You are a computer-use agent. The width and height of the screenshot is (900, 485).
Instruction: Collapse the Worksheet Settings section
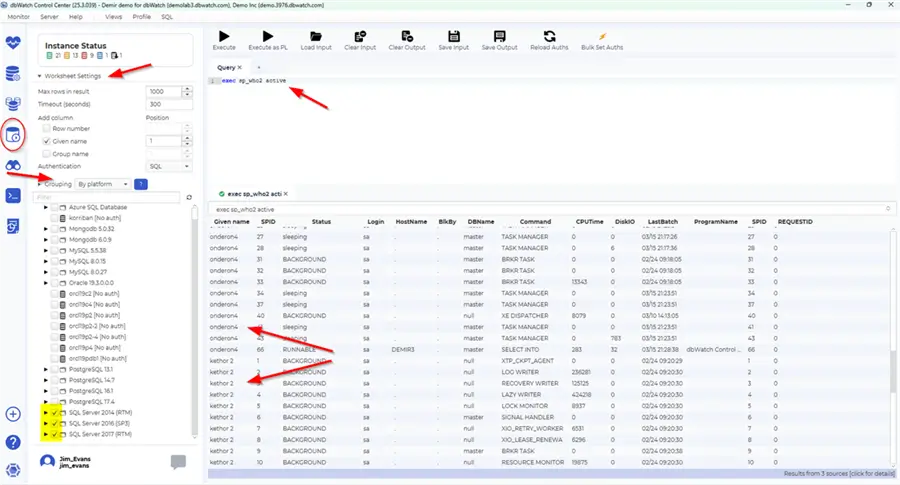point(40,76)
